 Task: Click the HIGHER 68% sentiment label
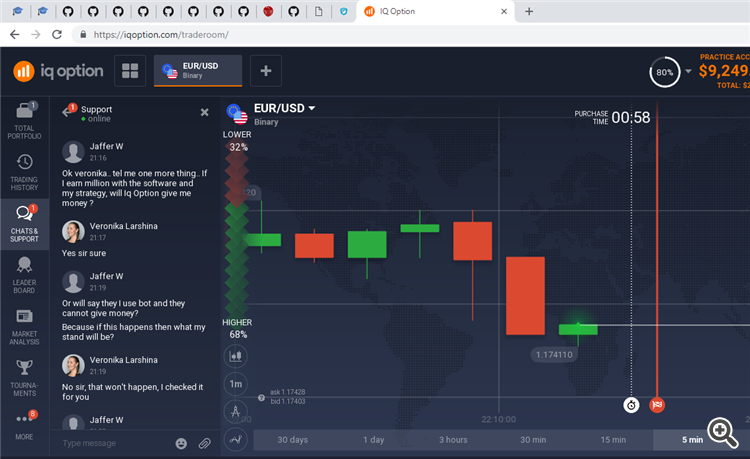237,328
